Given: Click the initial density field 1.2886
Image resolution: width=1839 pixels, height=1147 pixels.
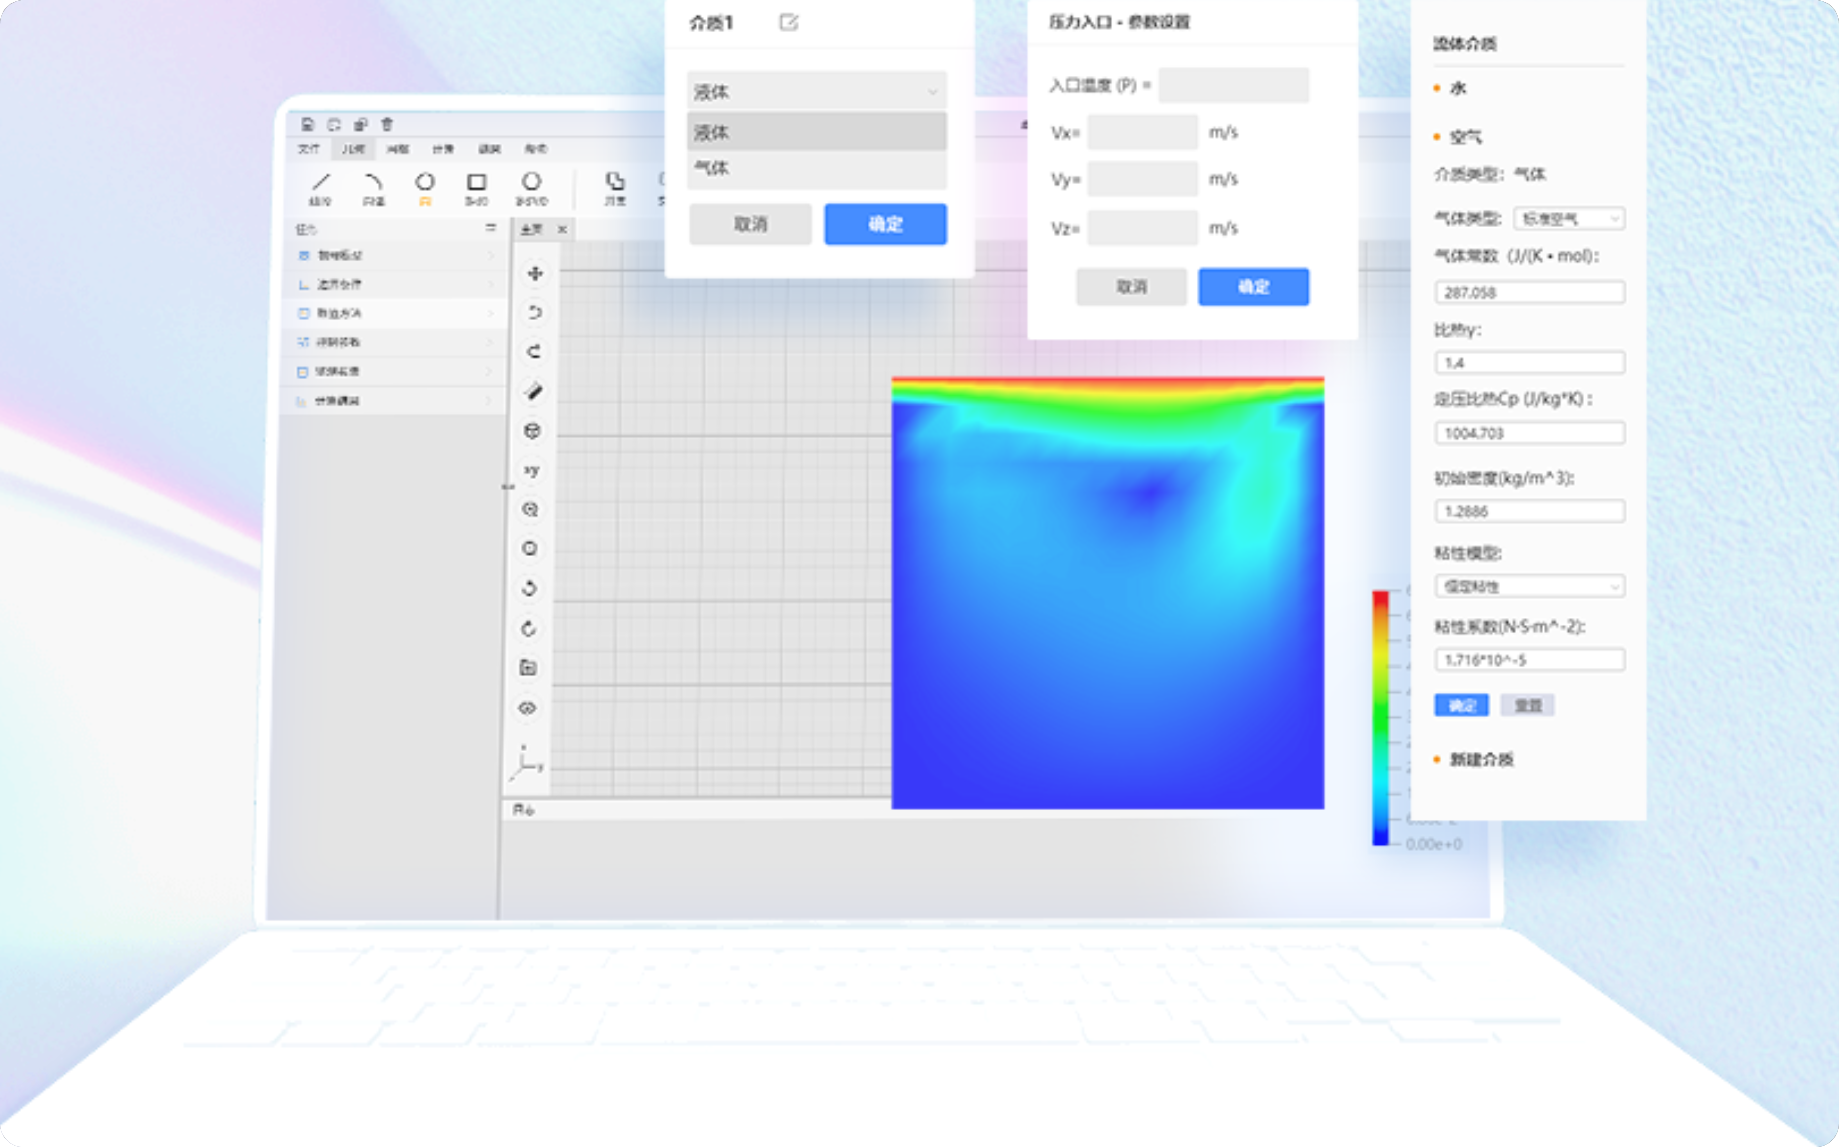Looking at the screenshot, I should [1529, 511].
